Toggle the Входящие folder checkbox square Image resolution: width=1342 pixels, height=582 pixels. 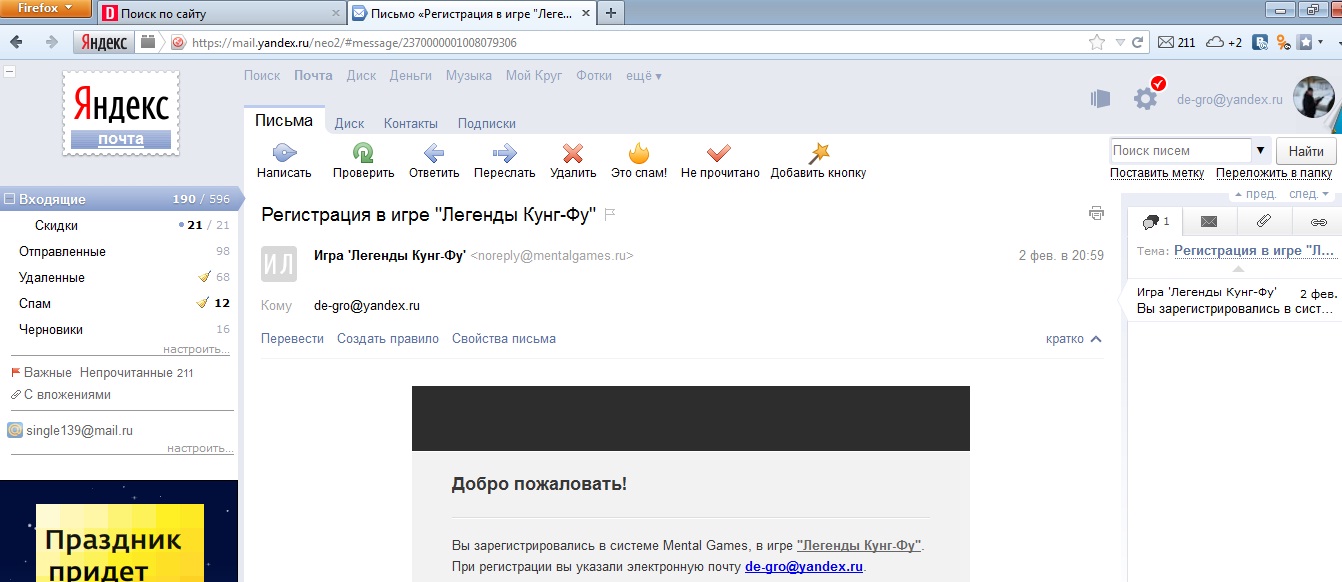coord(9,199)
